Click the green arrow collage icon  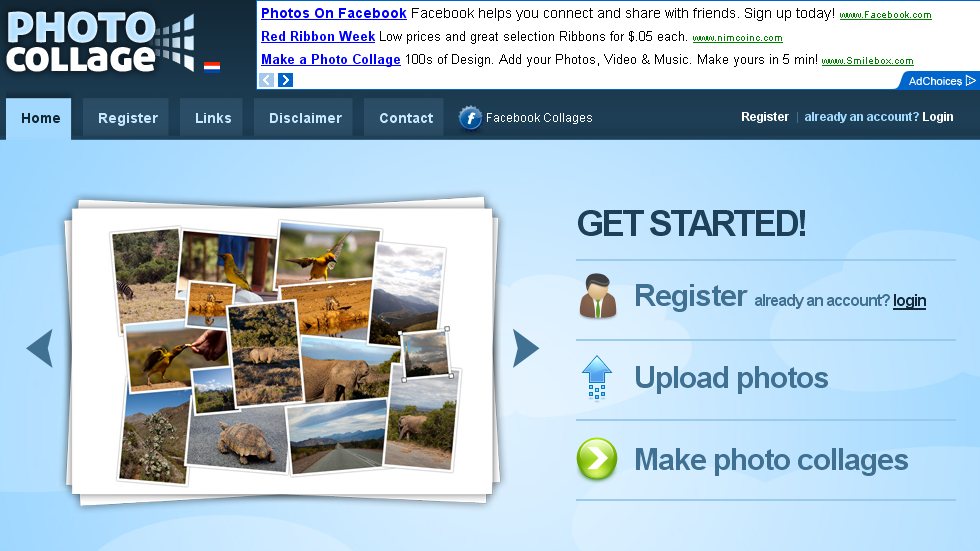point(597,459)
